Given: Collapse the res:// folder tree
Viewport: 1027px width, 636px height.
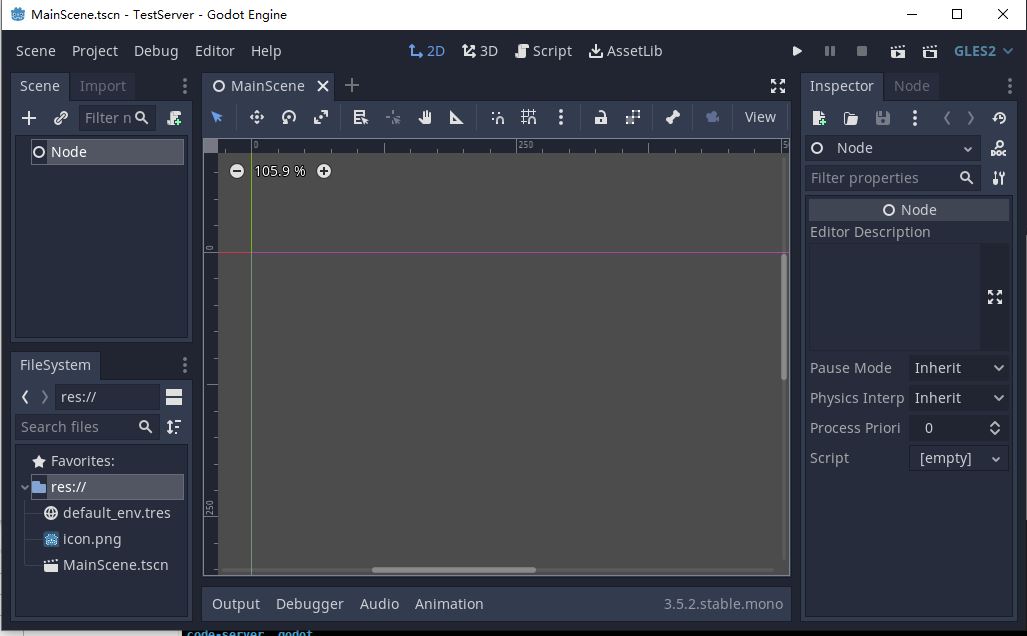Looking at the screenshot, I should point(25,487).
